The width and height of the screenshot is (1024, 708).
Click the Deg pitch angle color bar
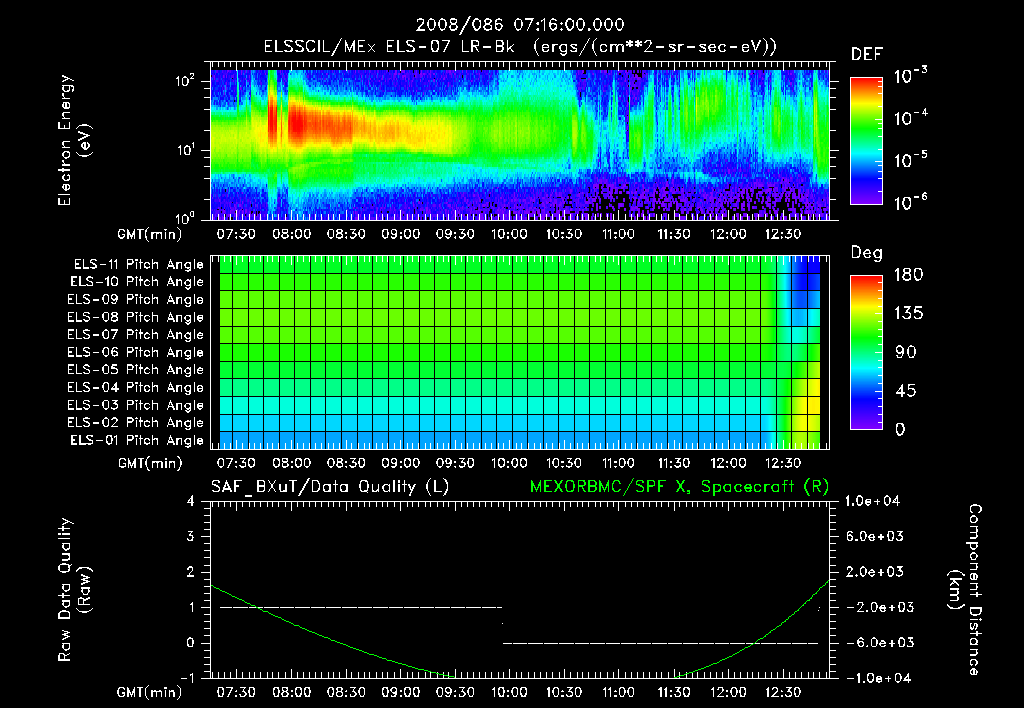pyautogui.click(x=866, y=353)
